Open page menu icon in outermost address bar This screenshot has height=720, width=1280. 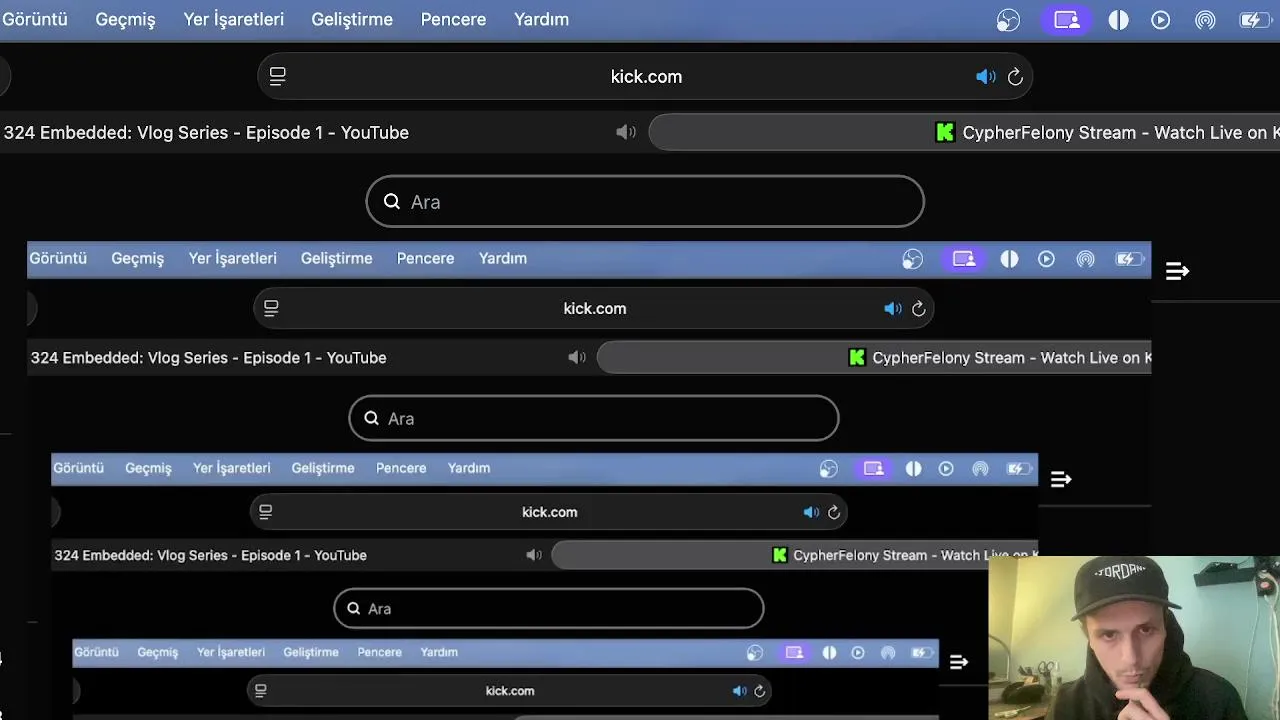coord(278,77)
